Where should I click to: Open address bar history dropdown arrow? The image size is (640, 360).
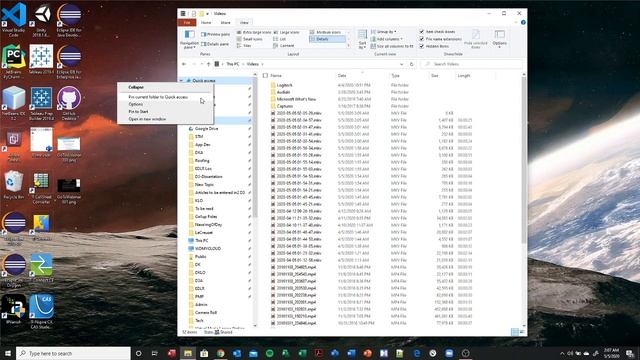[402, 64]
